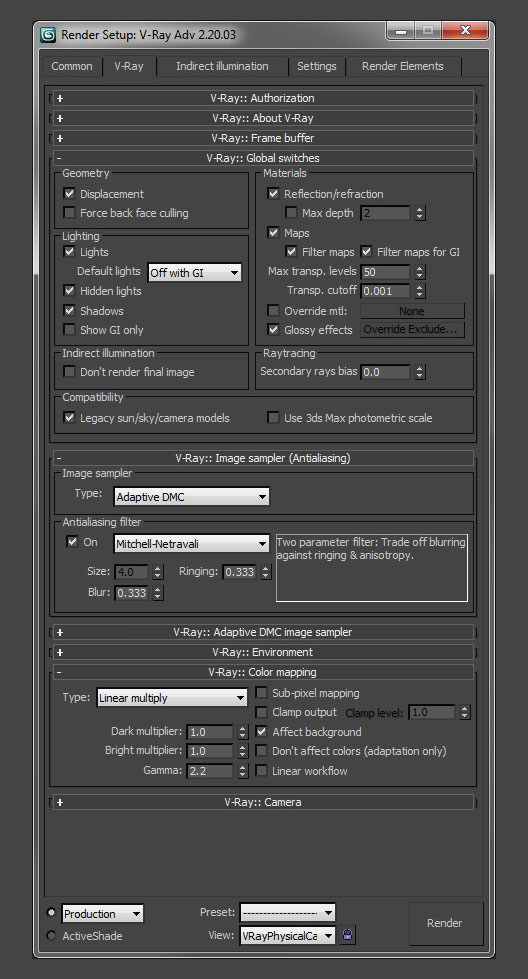This screenshot has width=528, height=979.
Task: Open the Render Elements tab
Action: tap(403, 66)
